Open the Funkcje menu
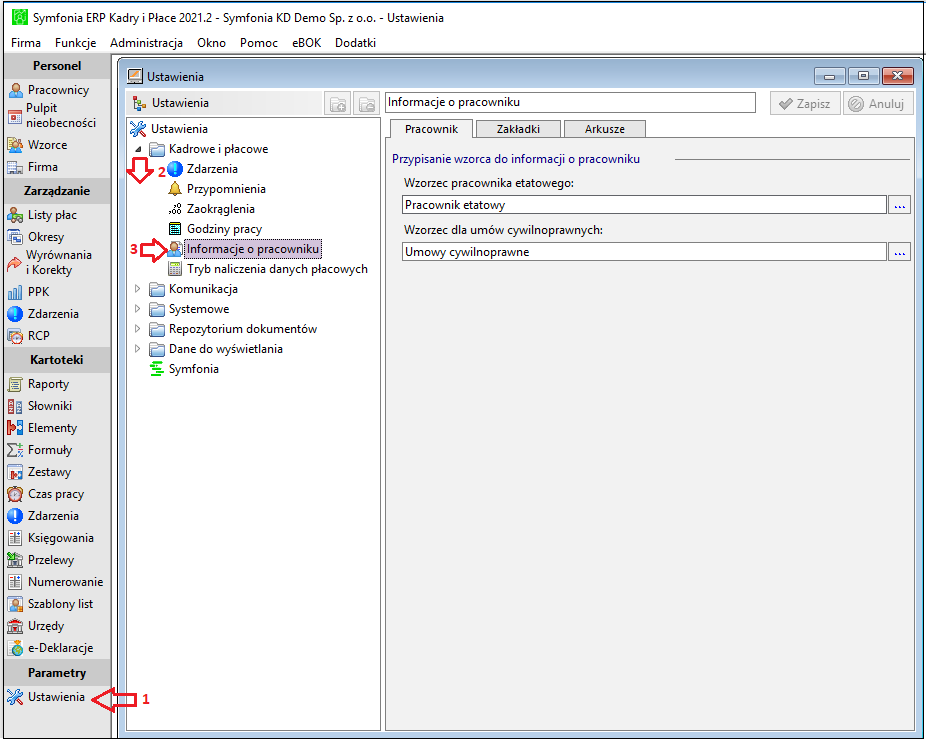The image size is (926, 741). tap(76, 43)
